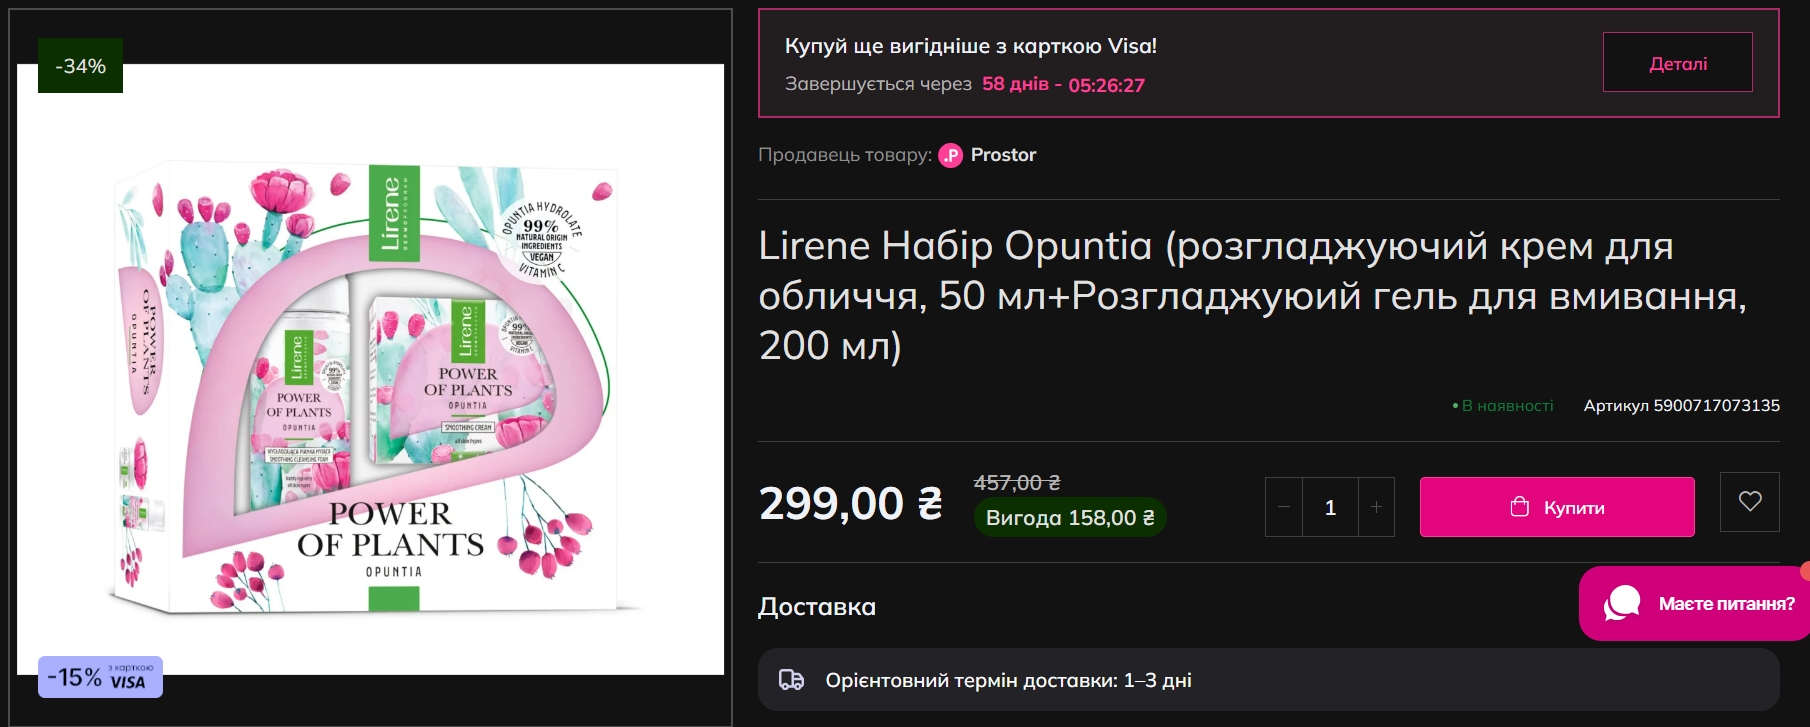1810x727 pixels.
Task: Click the В наявності stock status
Action: pyautogui.click(x=1506, y=406)
